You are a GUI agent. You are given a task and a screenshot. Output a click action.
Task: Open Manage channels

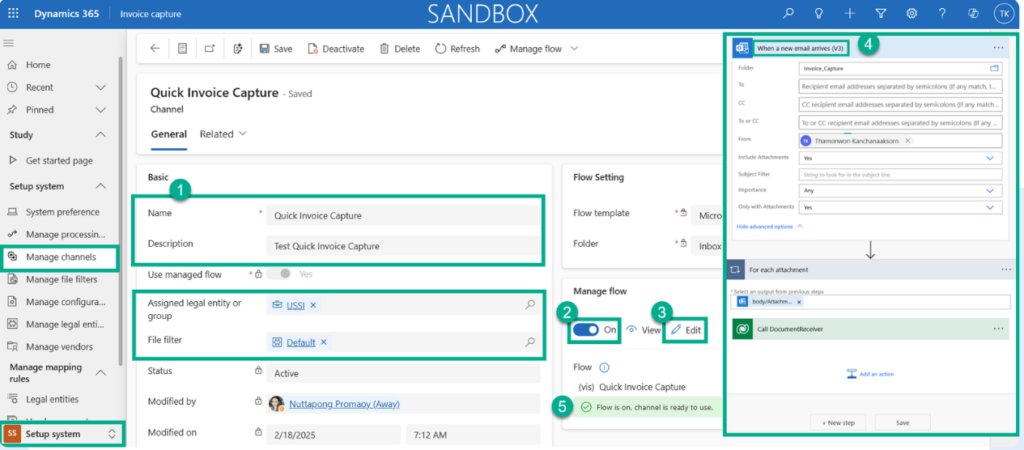click(61, 257)
